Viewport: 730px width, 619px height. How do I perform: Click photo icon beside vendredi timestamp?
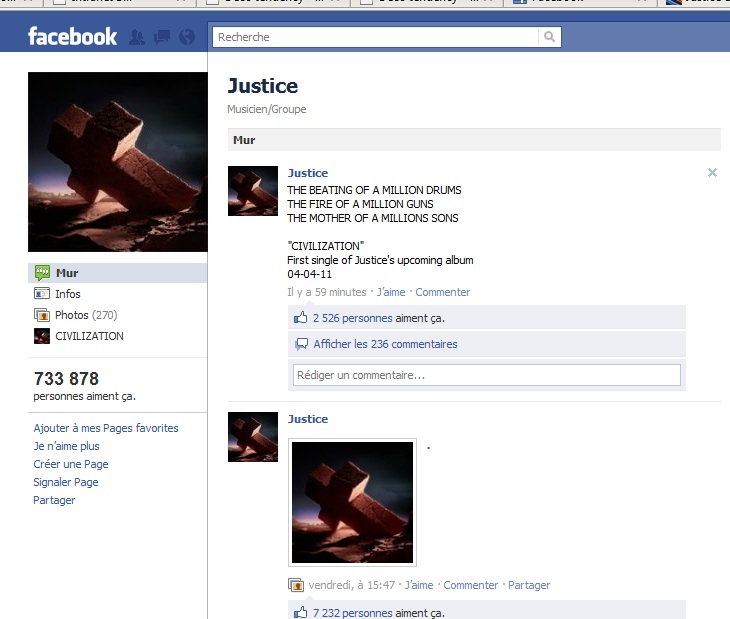pos(296,585)
